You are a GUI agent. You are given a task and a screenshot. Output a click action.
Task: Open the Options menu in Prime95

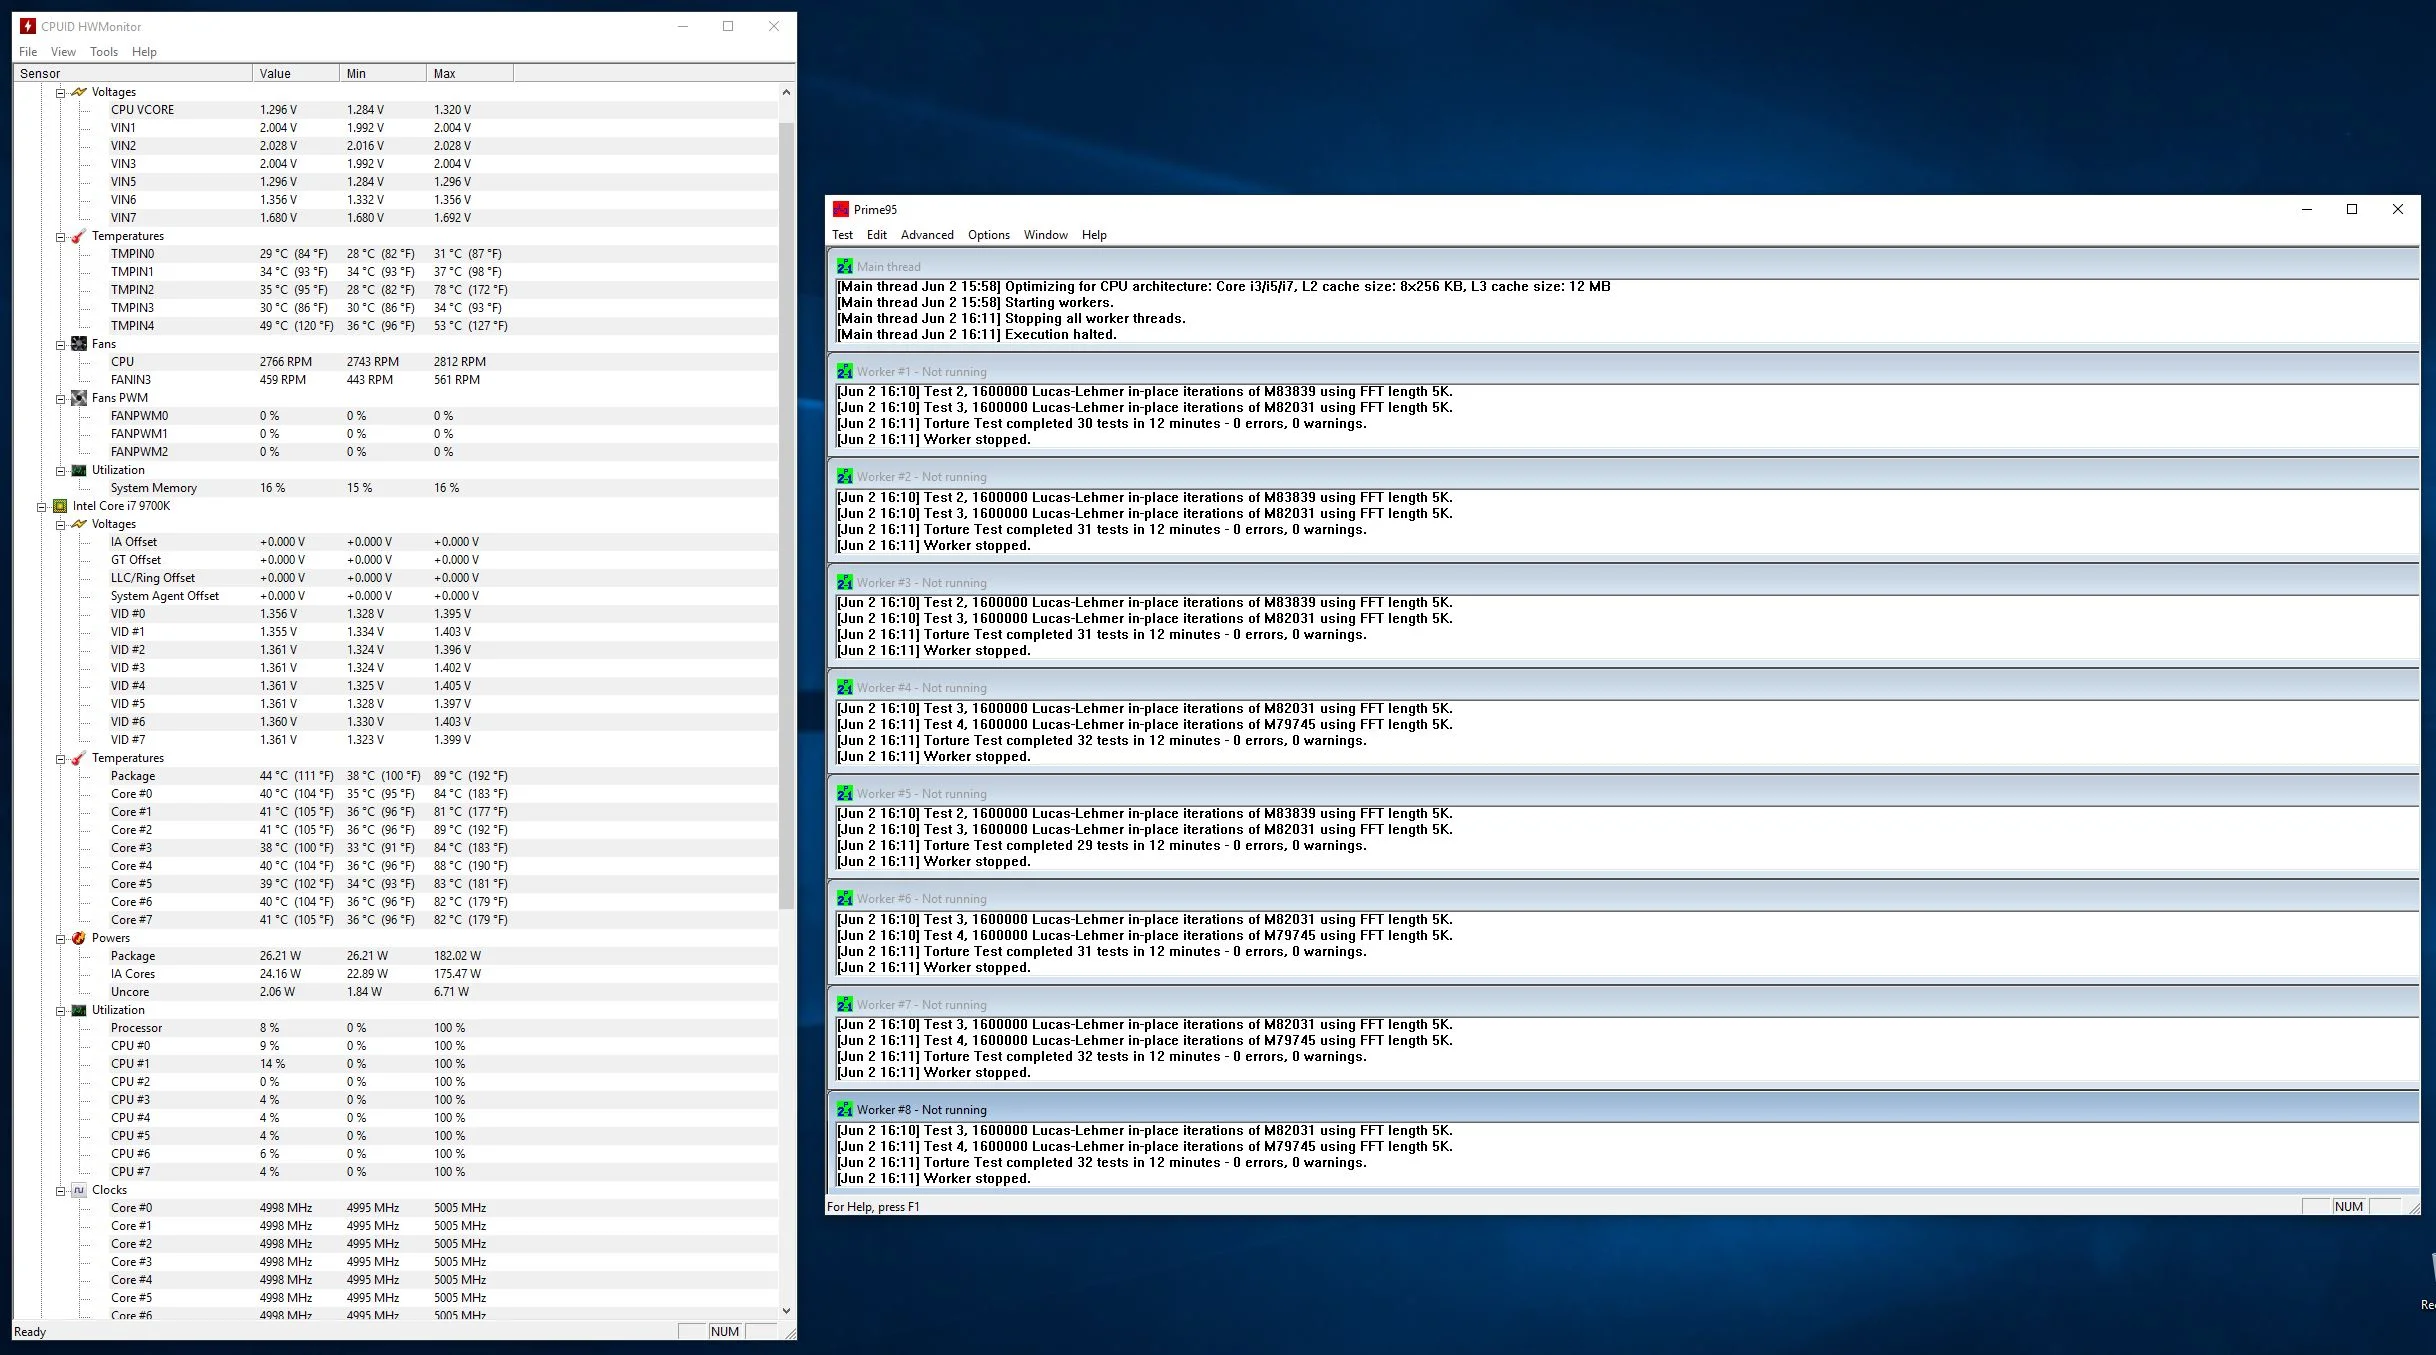coord(988,235)
